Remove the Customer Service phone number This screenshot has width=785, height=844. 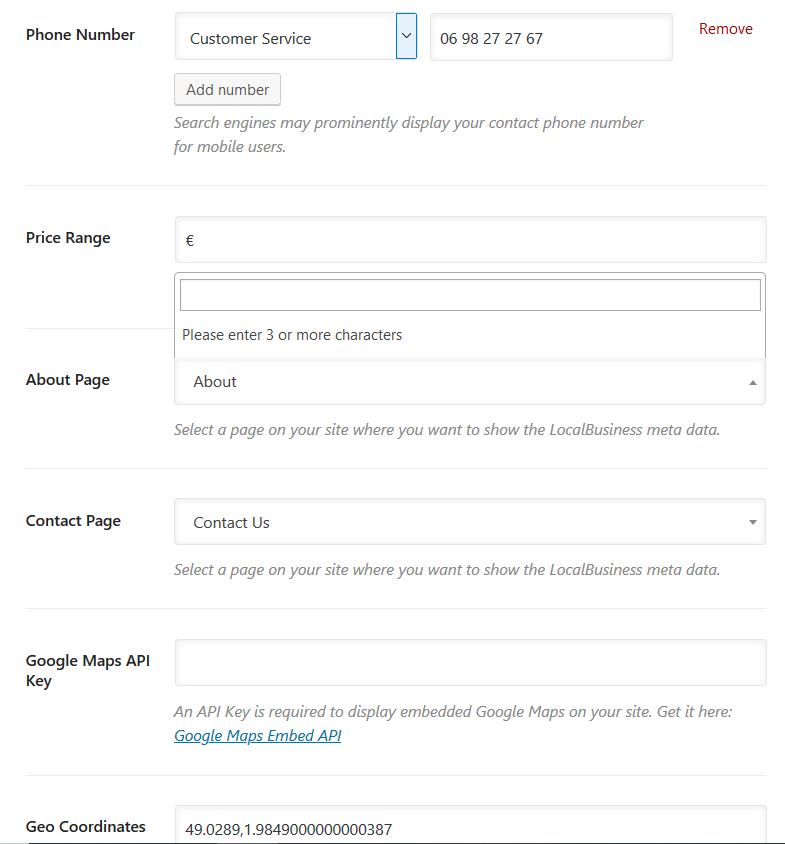pos(725,29)
